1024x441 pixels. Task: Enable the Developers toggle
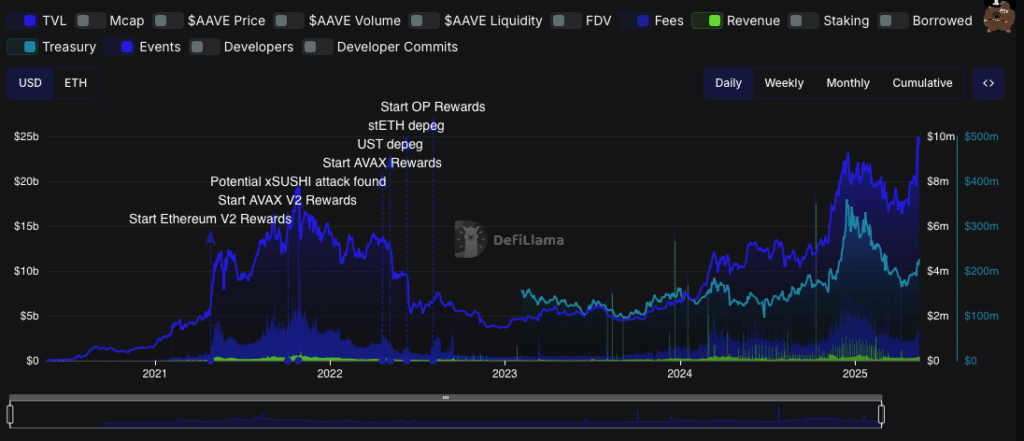[x=204, y=47]
